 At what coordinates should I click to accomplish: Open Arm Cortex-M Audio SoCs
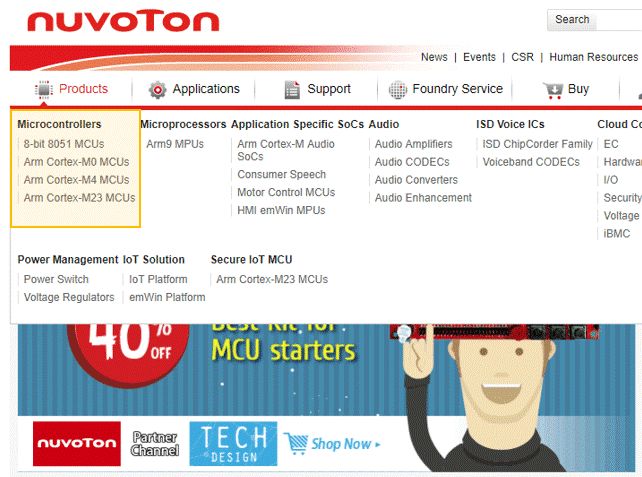286,150
